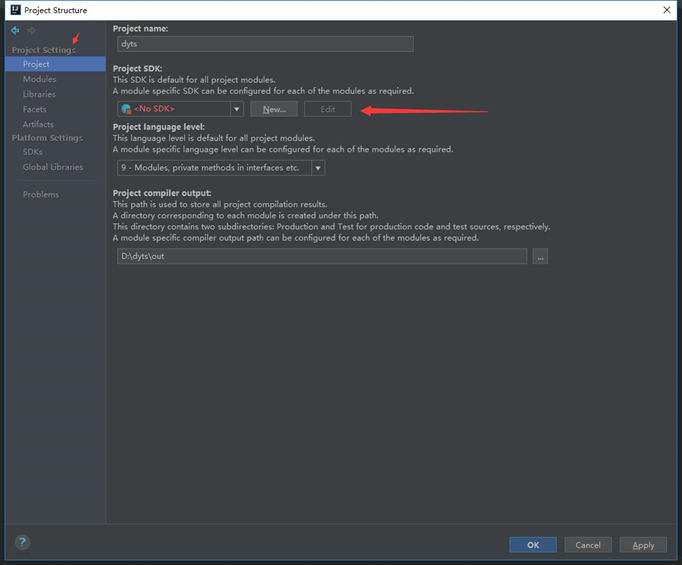Show the Problems section
Image resolution: width=682 pixels, height=565 pixels.
click(41, 195)
